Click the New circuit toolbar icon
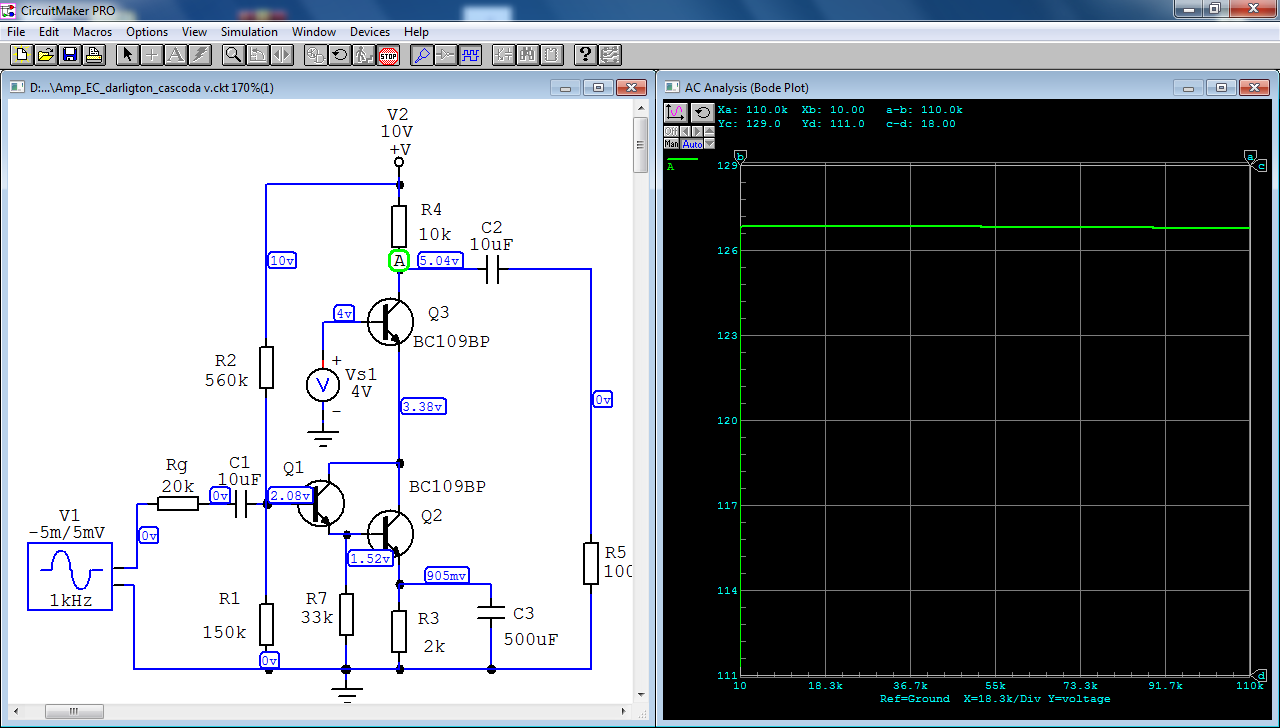1280x728 pixels. tap(21, 55)
